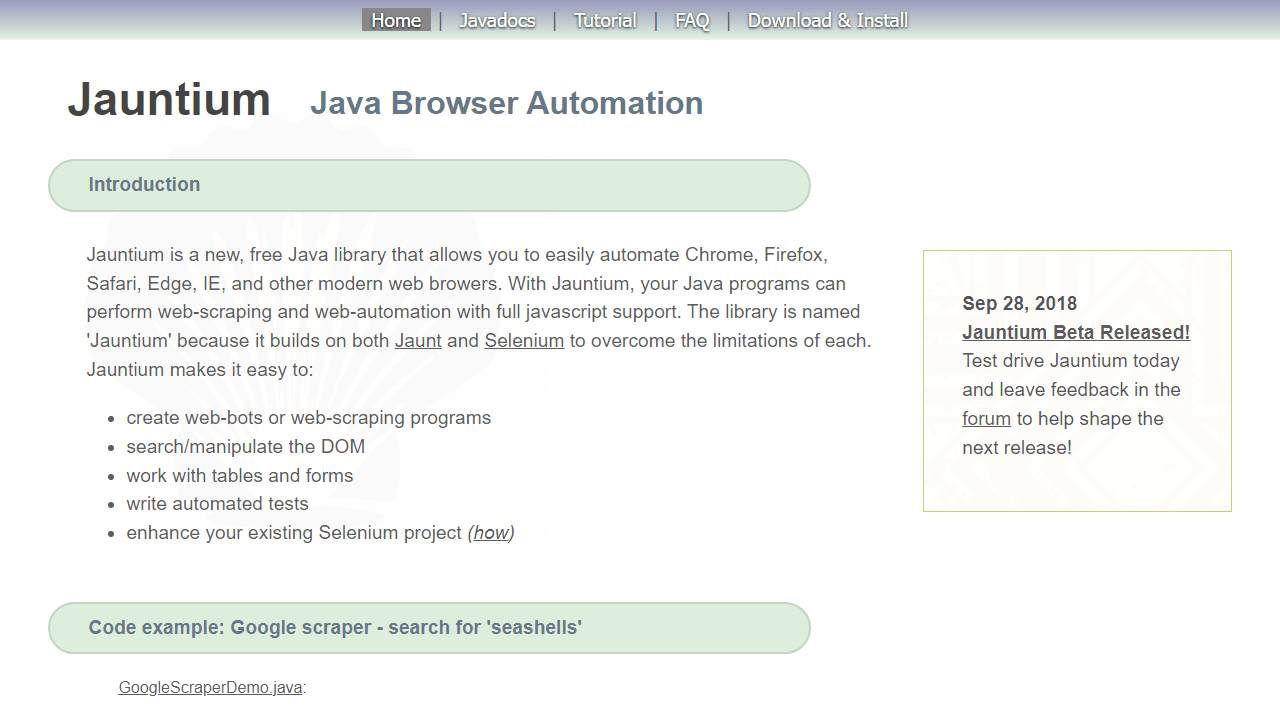The width and height of the screenshot is (1280, 720).
Task: Click the Introduction section header
Action: point(429,185)
